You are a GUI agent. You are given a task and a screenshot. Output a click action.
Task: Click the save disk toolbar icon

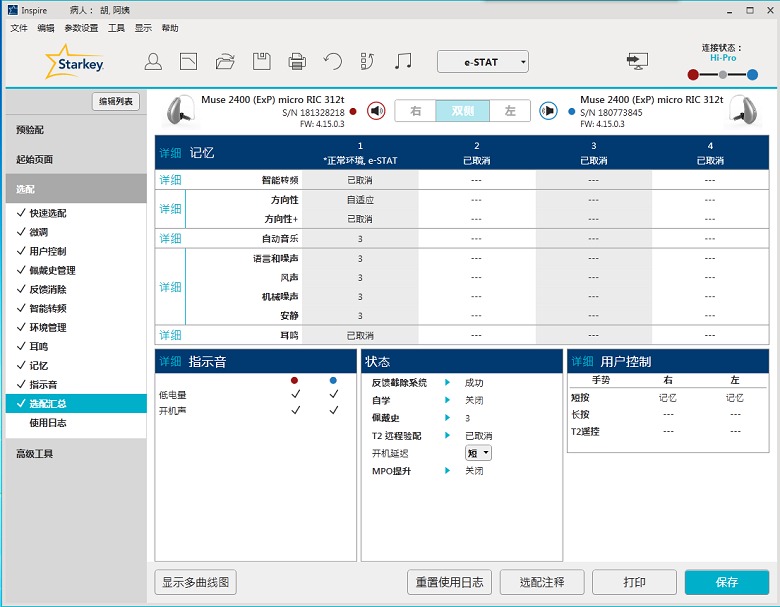click(261, 62)
